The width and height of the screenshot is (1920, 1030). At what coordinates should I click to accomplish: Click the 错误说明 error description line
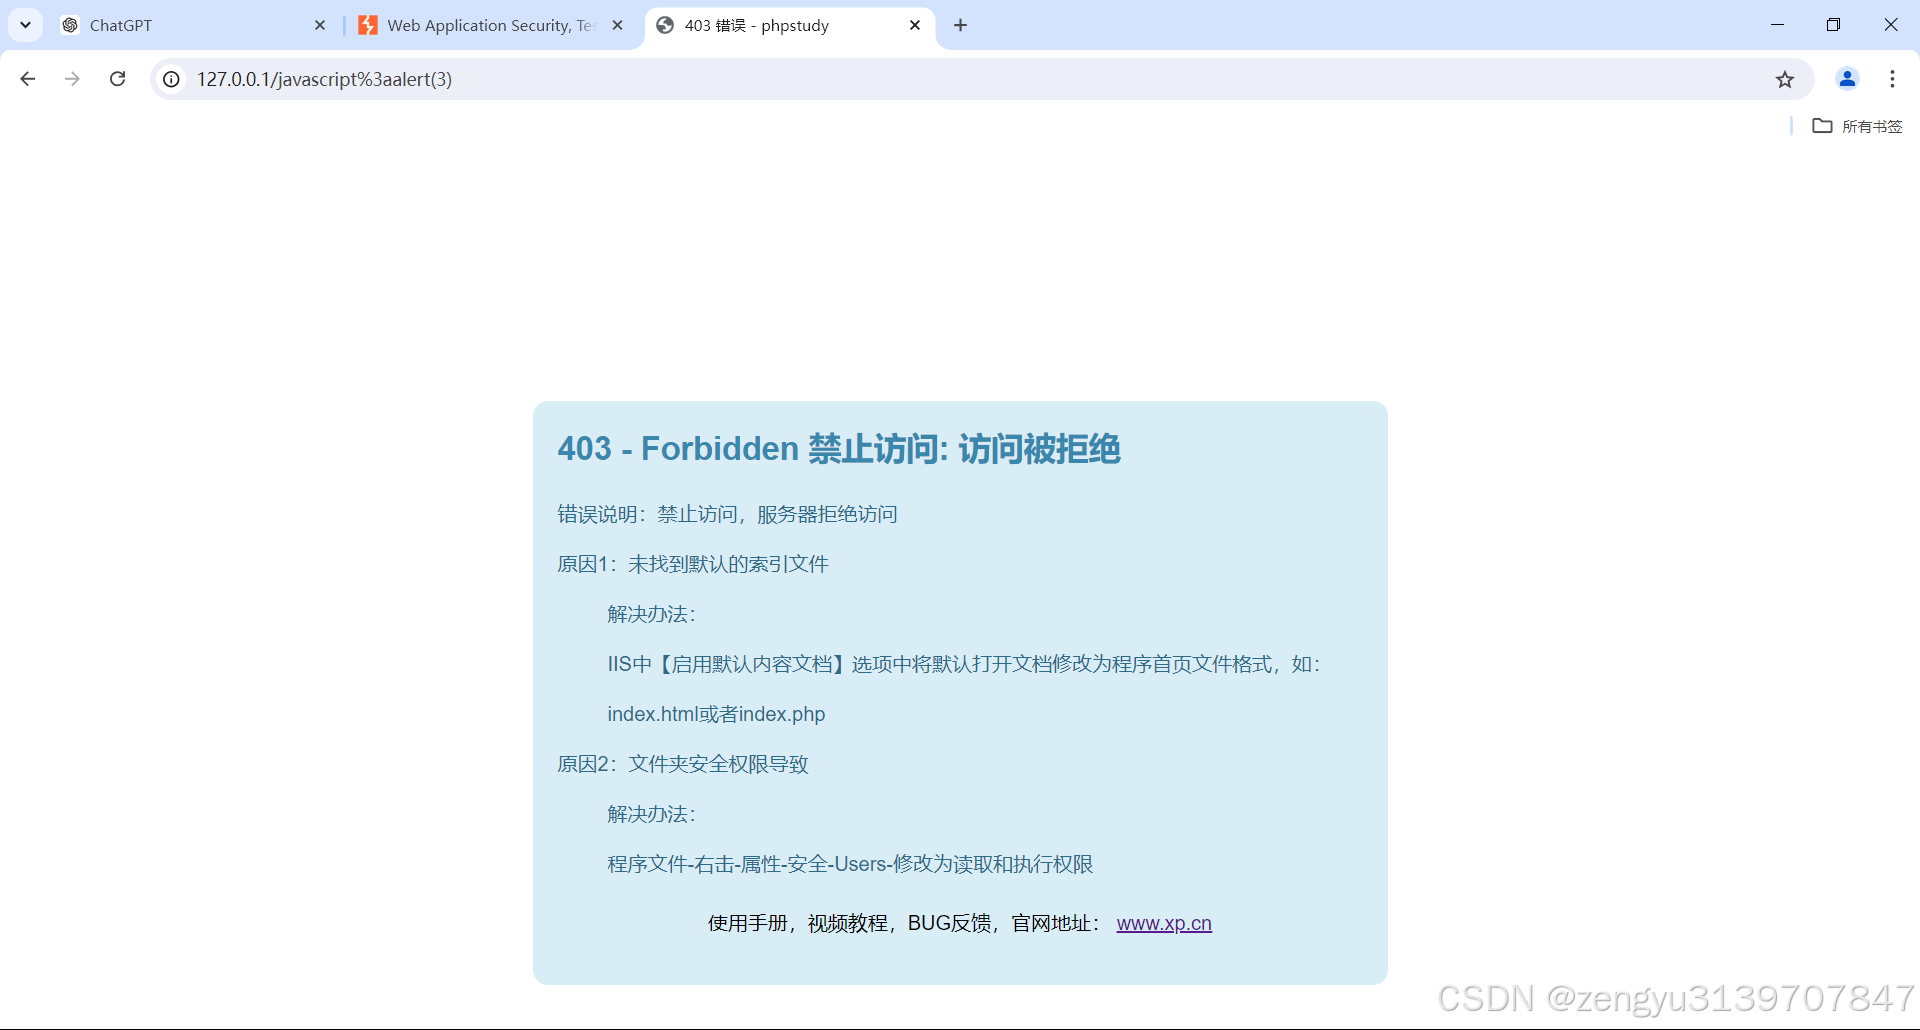pos(727,514)
